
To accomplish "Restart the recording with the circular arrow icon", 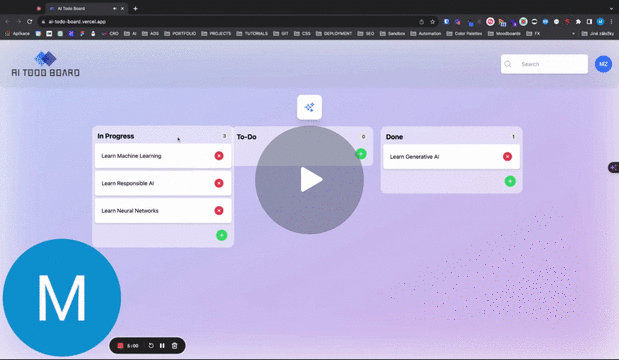I will tap(151, 346).
